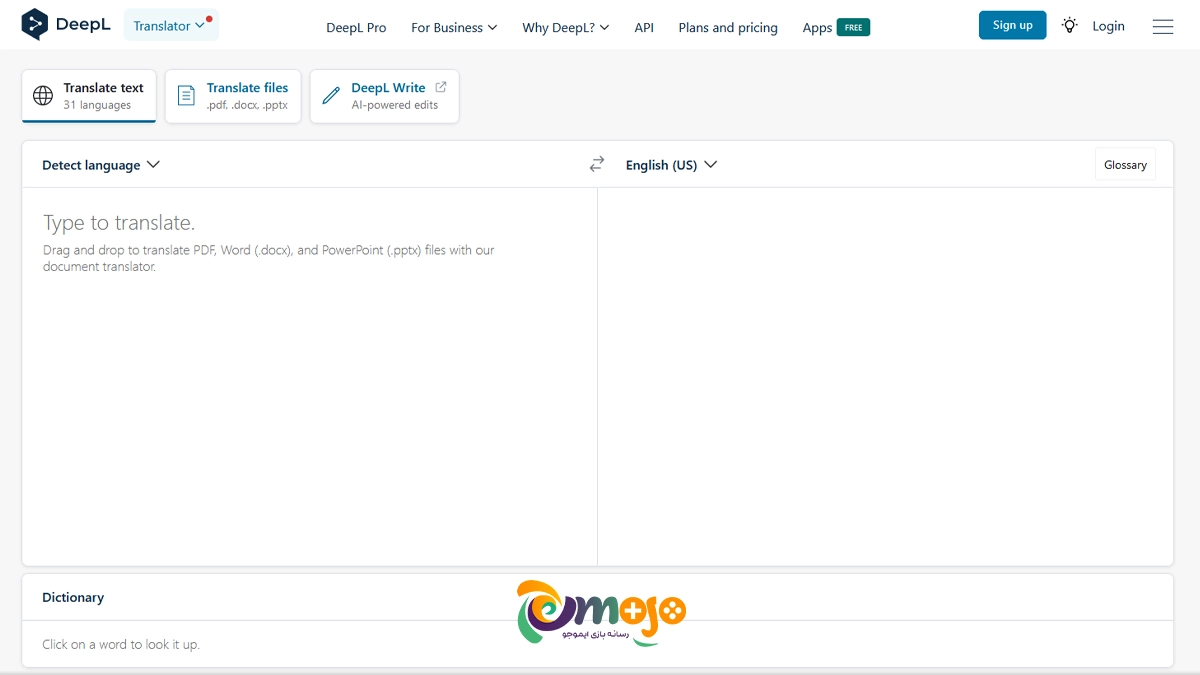
Task: Click the 'Click on a word to look it up.' text
Action: point(121,644)
